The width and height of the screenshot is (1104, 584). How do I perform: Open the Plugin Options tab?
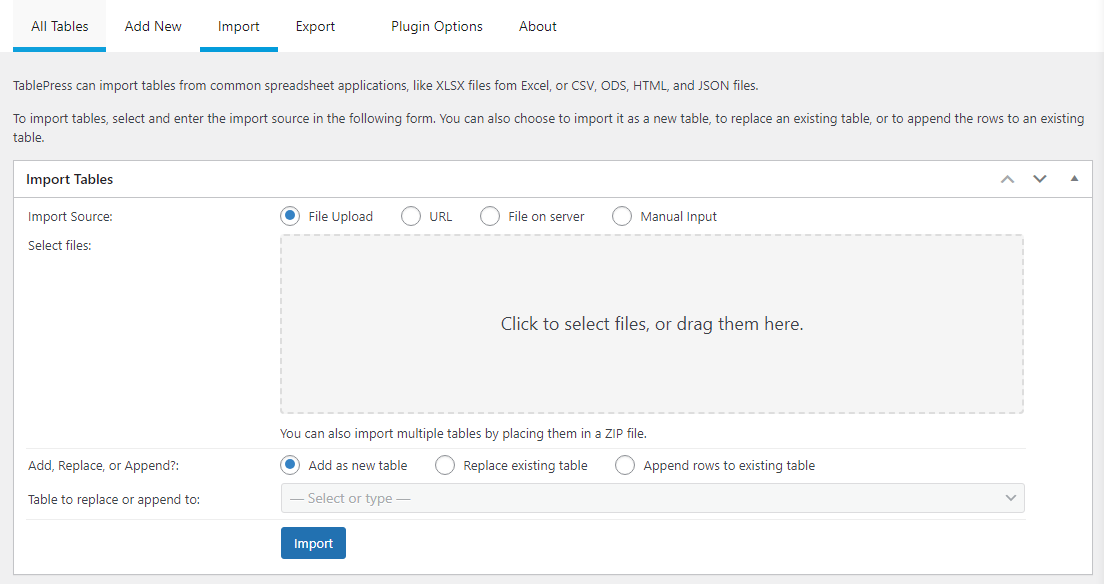click(437, 26)
